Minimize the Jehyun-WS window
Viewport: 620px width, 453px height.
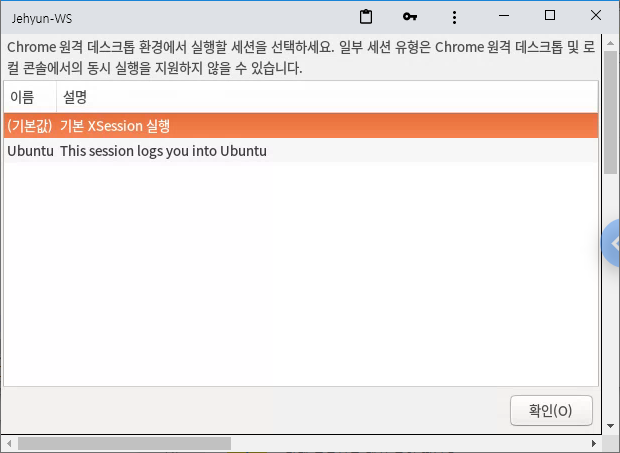pos(504,16)
